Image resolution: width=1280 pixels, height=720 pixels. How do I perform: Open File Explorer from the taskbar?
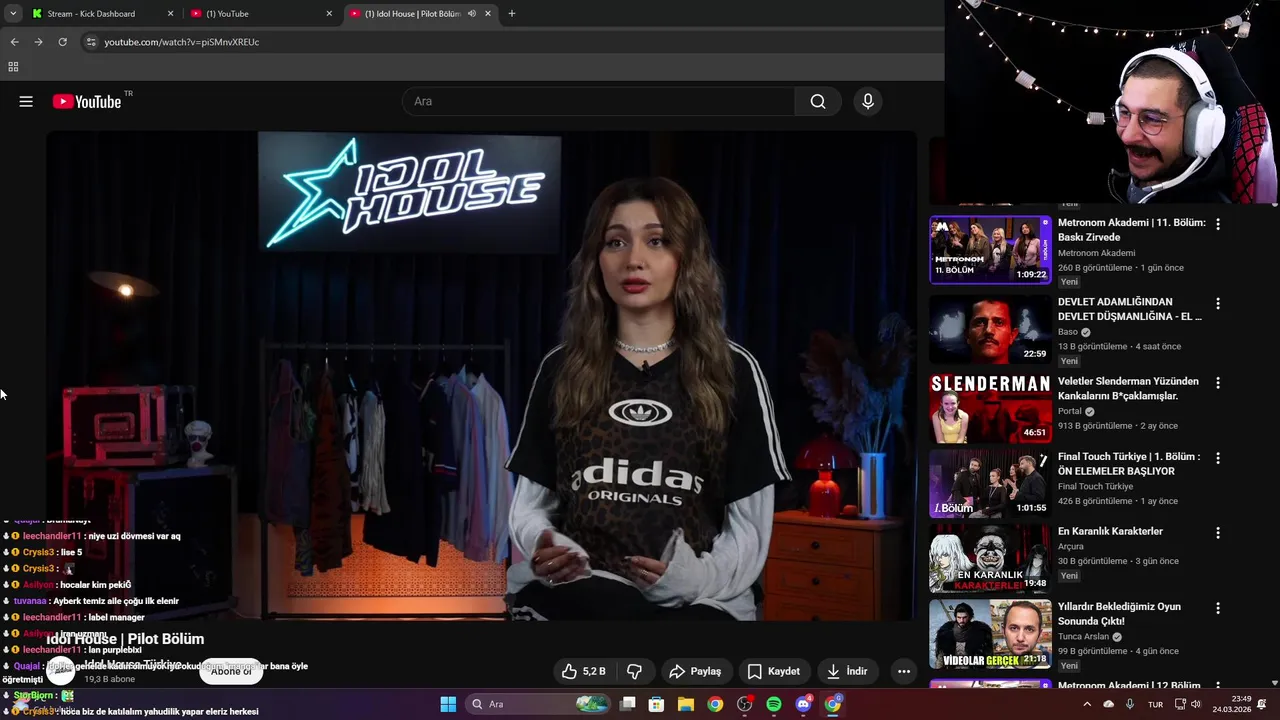tap(686, 704)
